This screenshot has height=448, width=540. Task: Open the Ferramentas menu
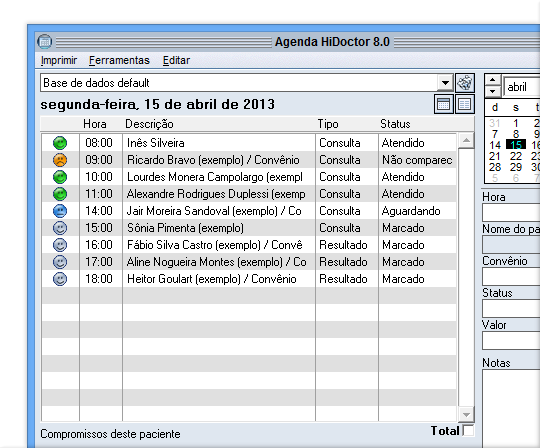coord(119,60)
